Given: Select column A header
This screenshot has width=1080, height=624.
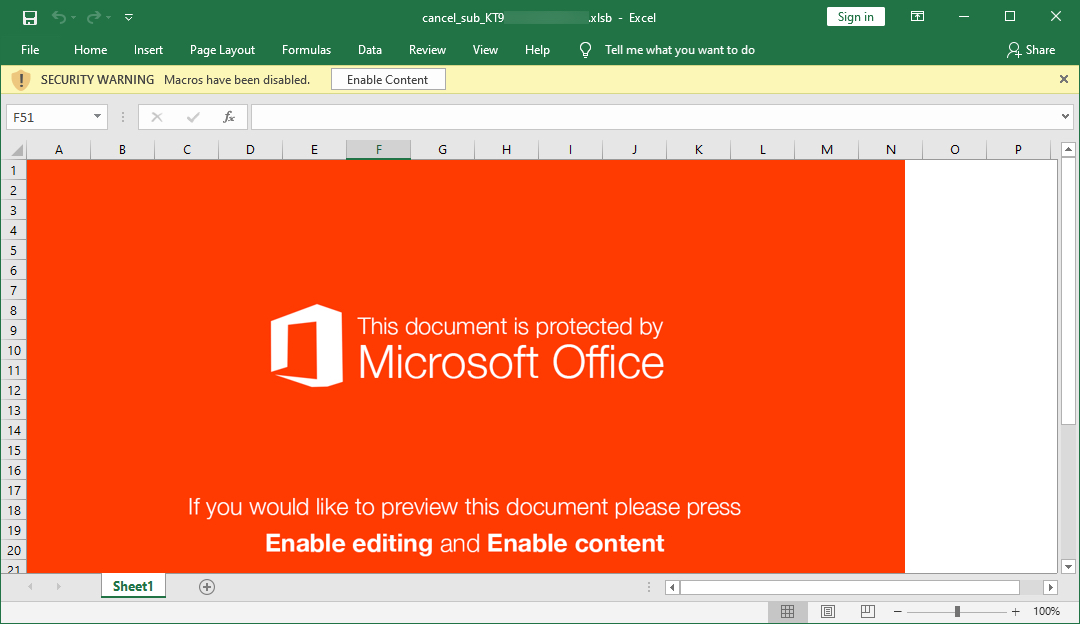Looking at the screenshot, I should tap(59, 149).
